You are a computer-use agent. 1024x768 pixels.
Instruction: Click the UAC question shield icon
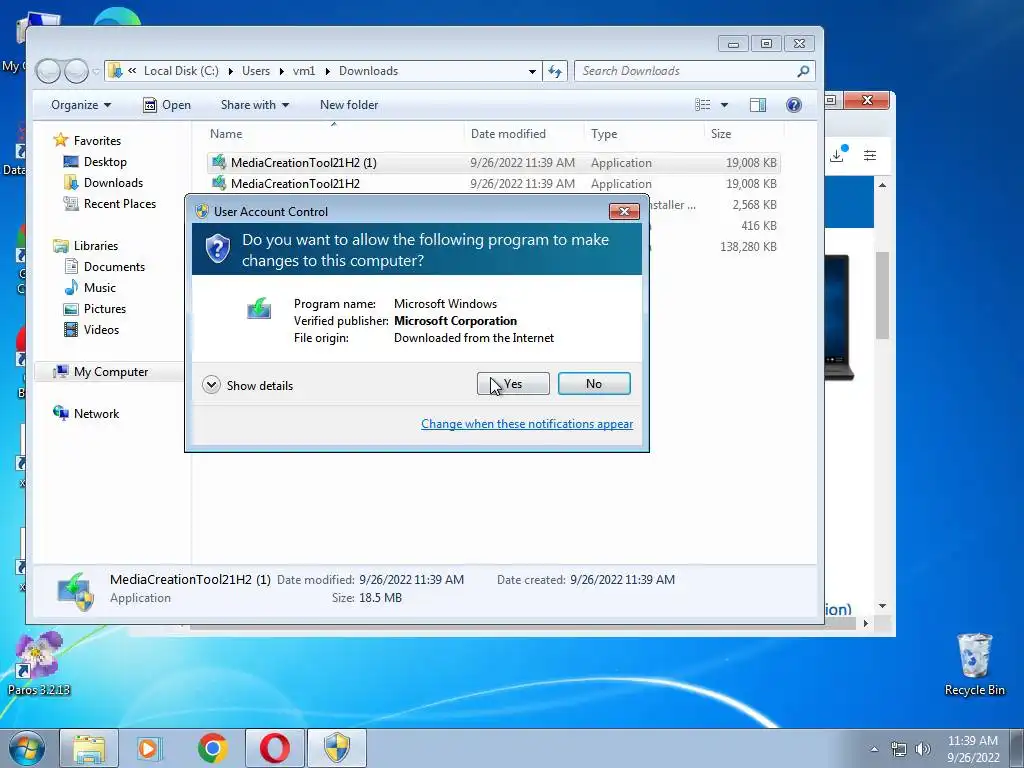(218, 249)
